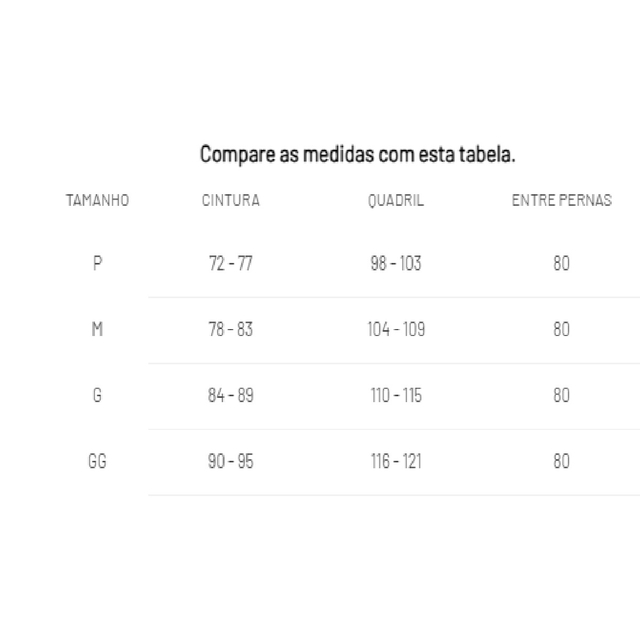Click inseam value 80 in M row
The height and width of the screenshot is (640, 640).
pyautogui.click(x=562, y=329)
